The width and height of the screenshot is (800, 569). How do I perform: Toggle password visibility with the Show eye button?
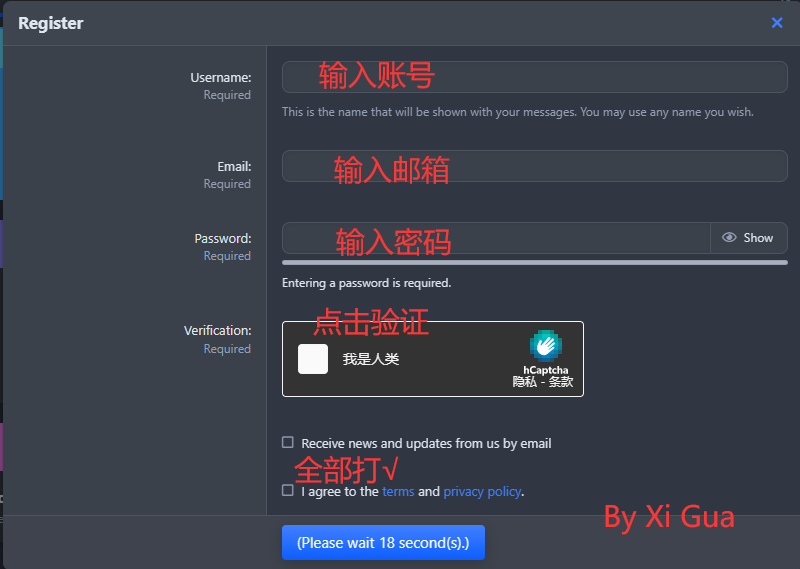point(748,238)
